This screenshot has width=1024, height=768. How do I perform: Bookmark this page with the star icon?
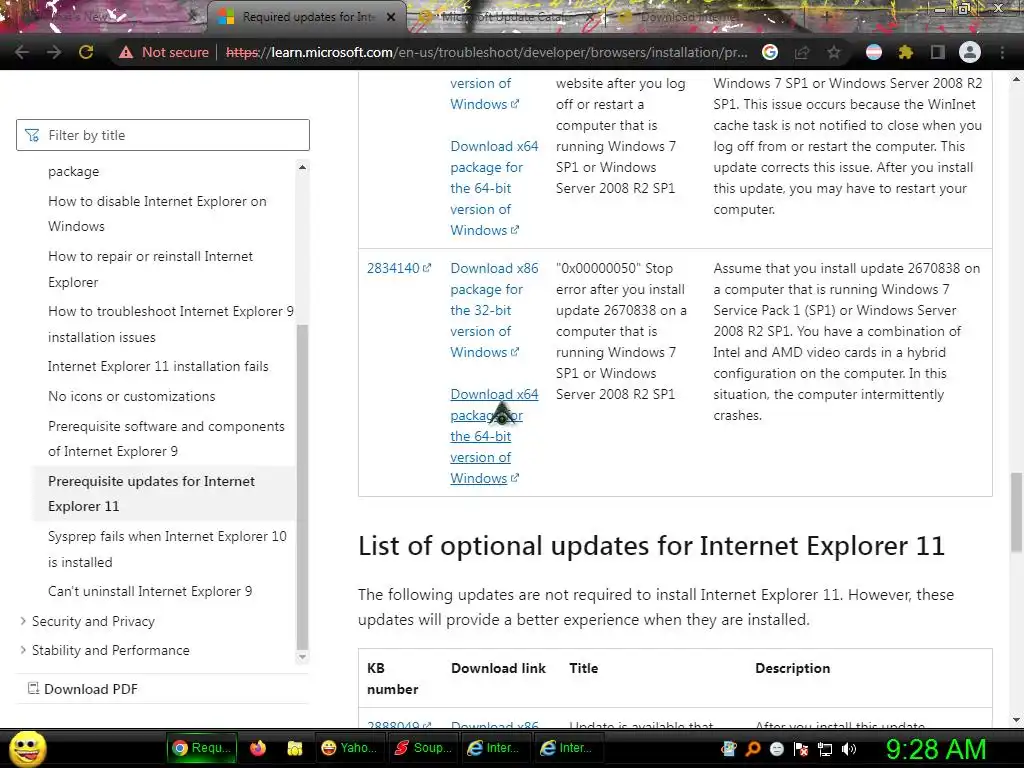[833, 52]
